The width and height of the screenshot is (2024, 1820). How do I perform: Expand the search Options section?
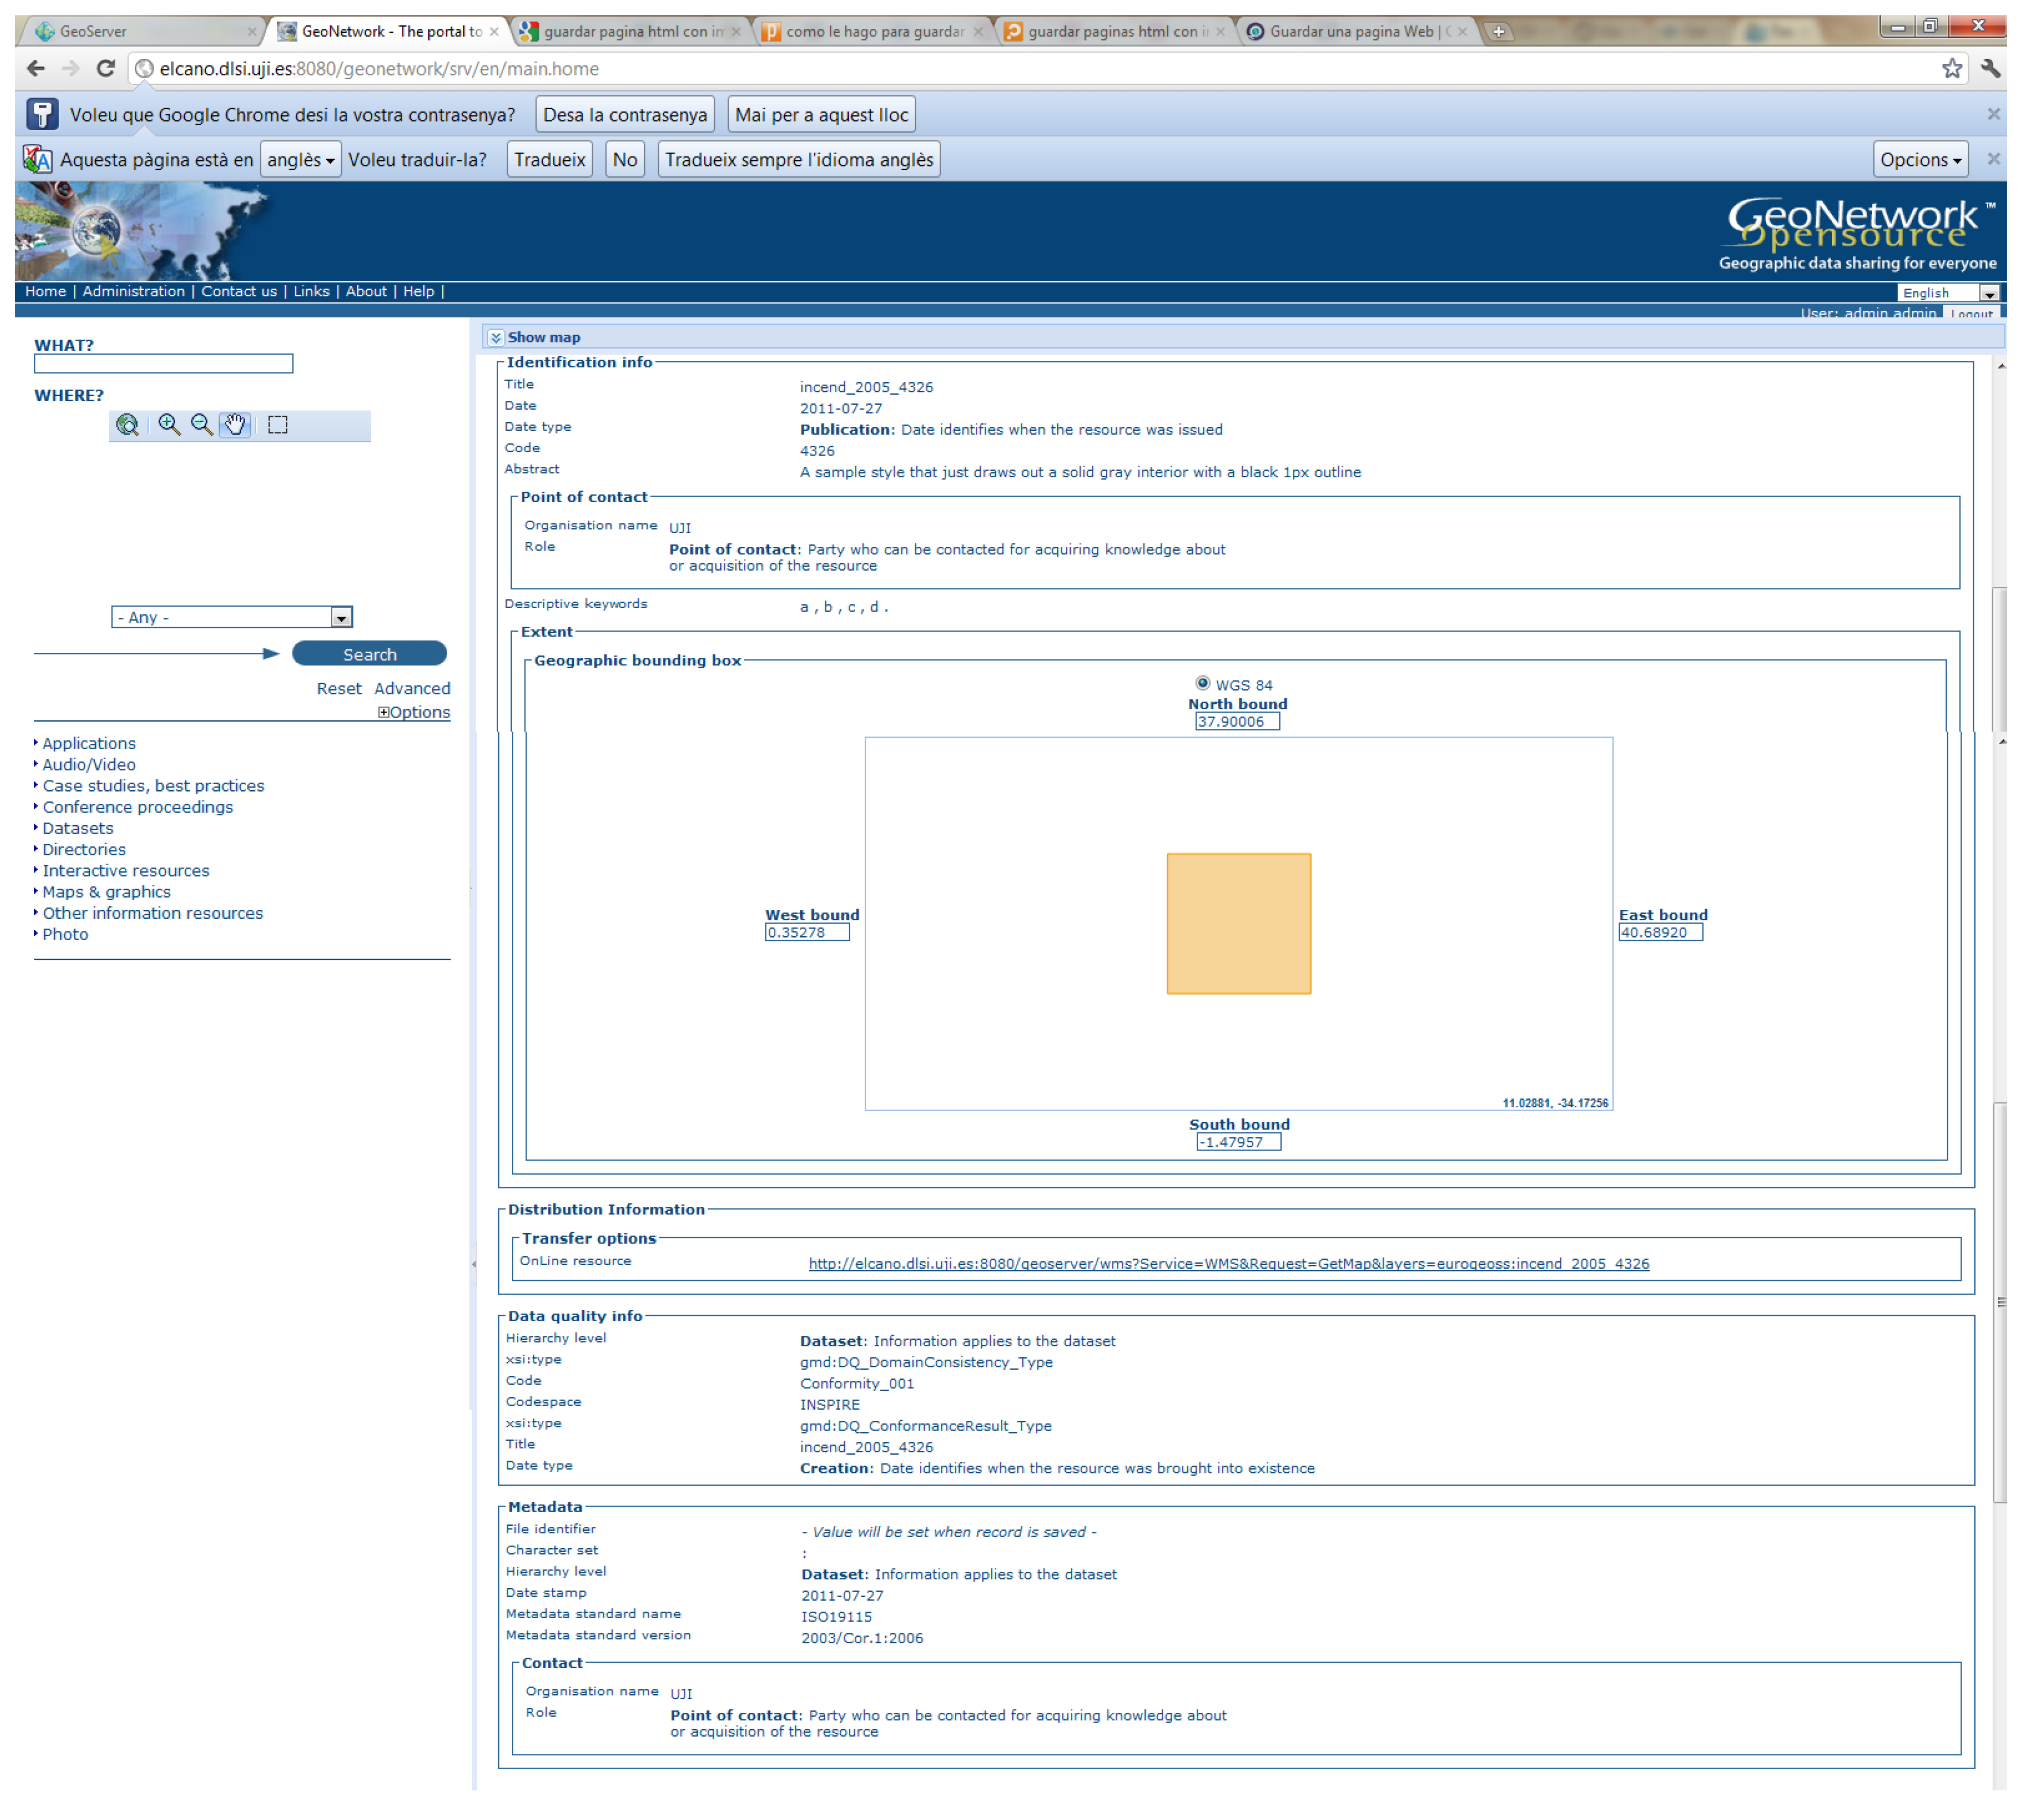pyautogui.click(x=414, y=712)
